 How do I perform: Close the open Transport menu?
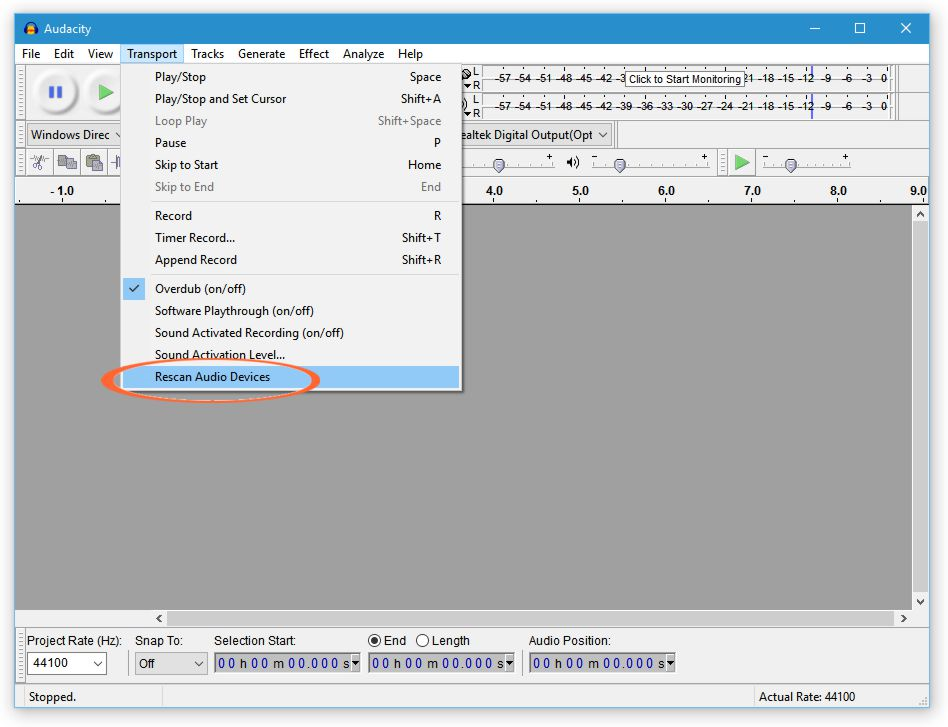(x=152, y=54)
